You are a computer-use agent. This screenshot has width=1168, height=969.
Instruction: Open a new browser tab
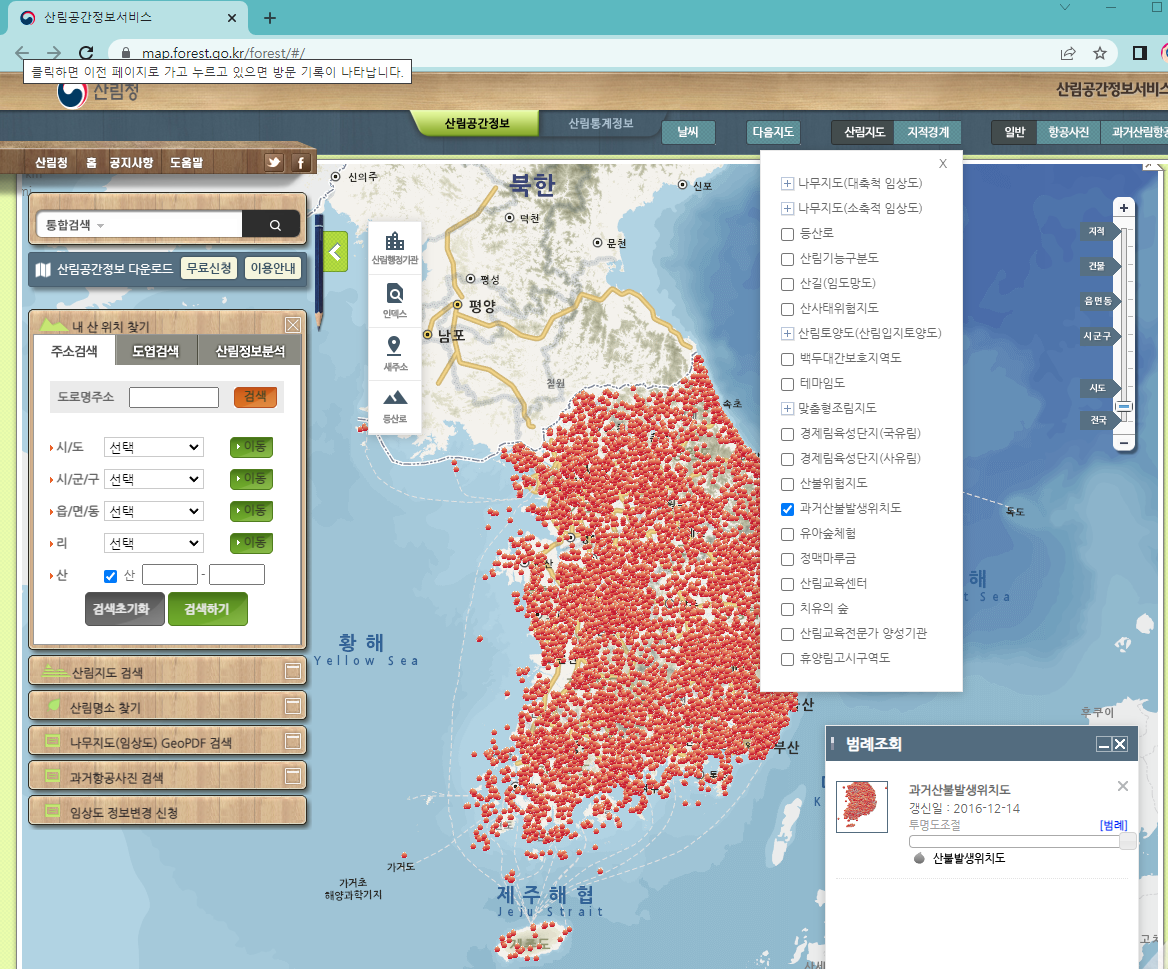(x=270, y=18)
